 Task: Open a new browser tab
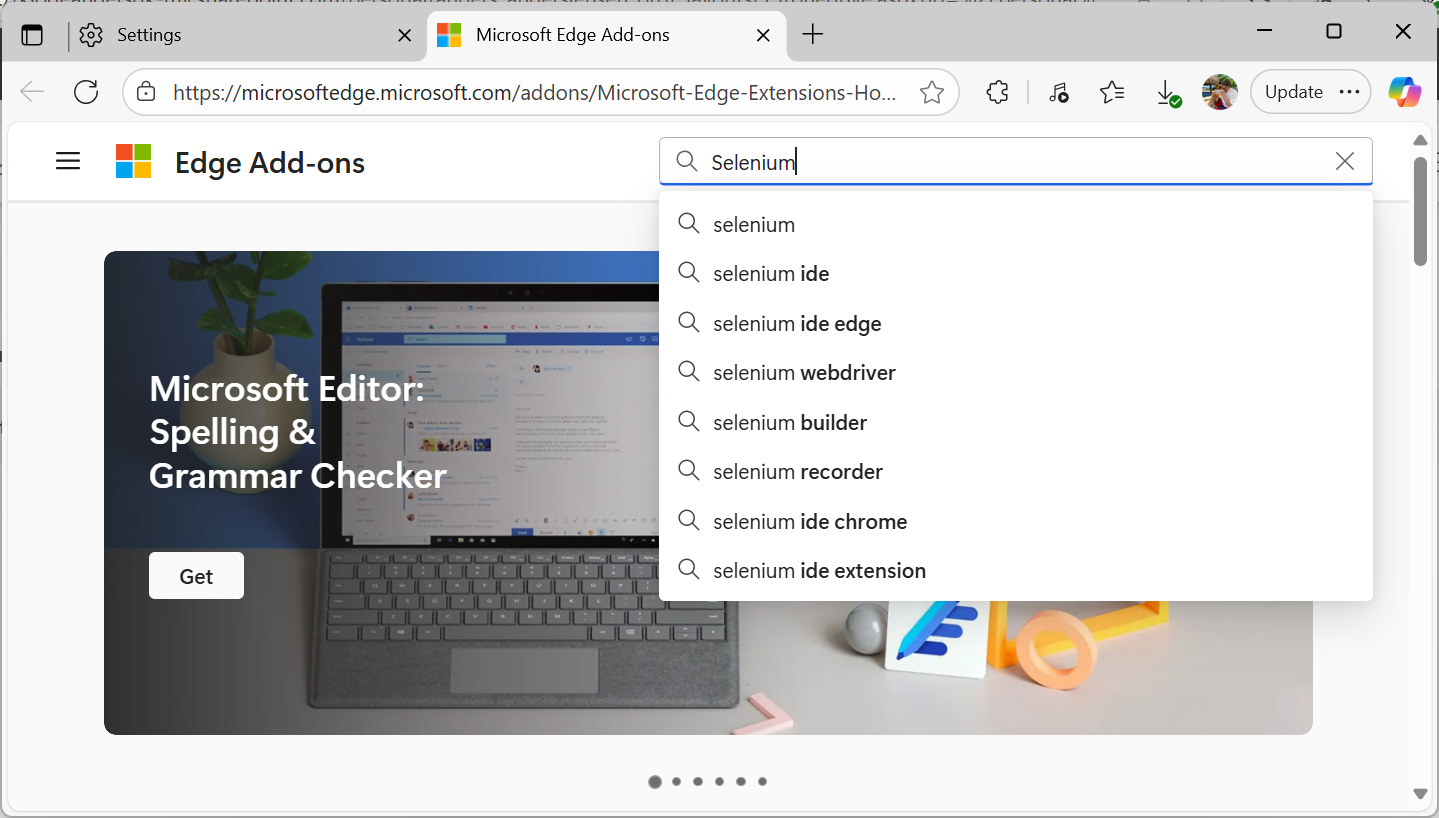point(812,34)
